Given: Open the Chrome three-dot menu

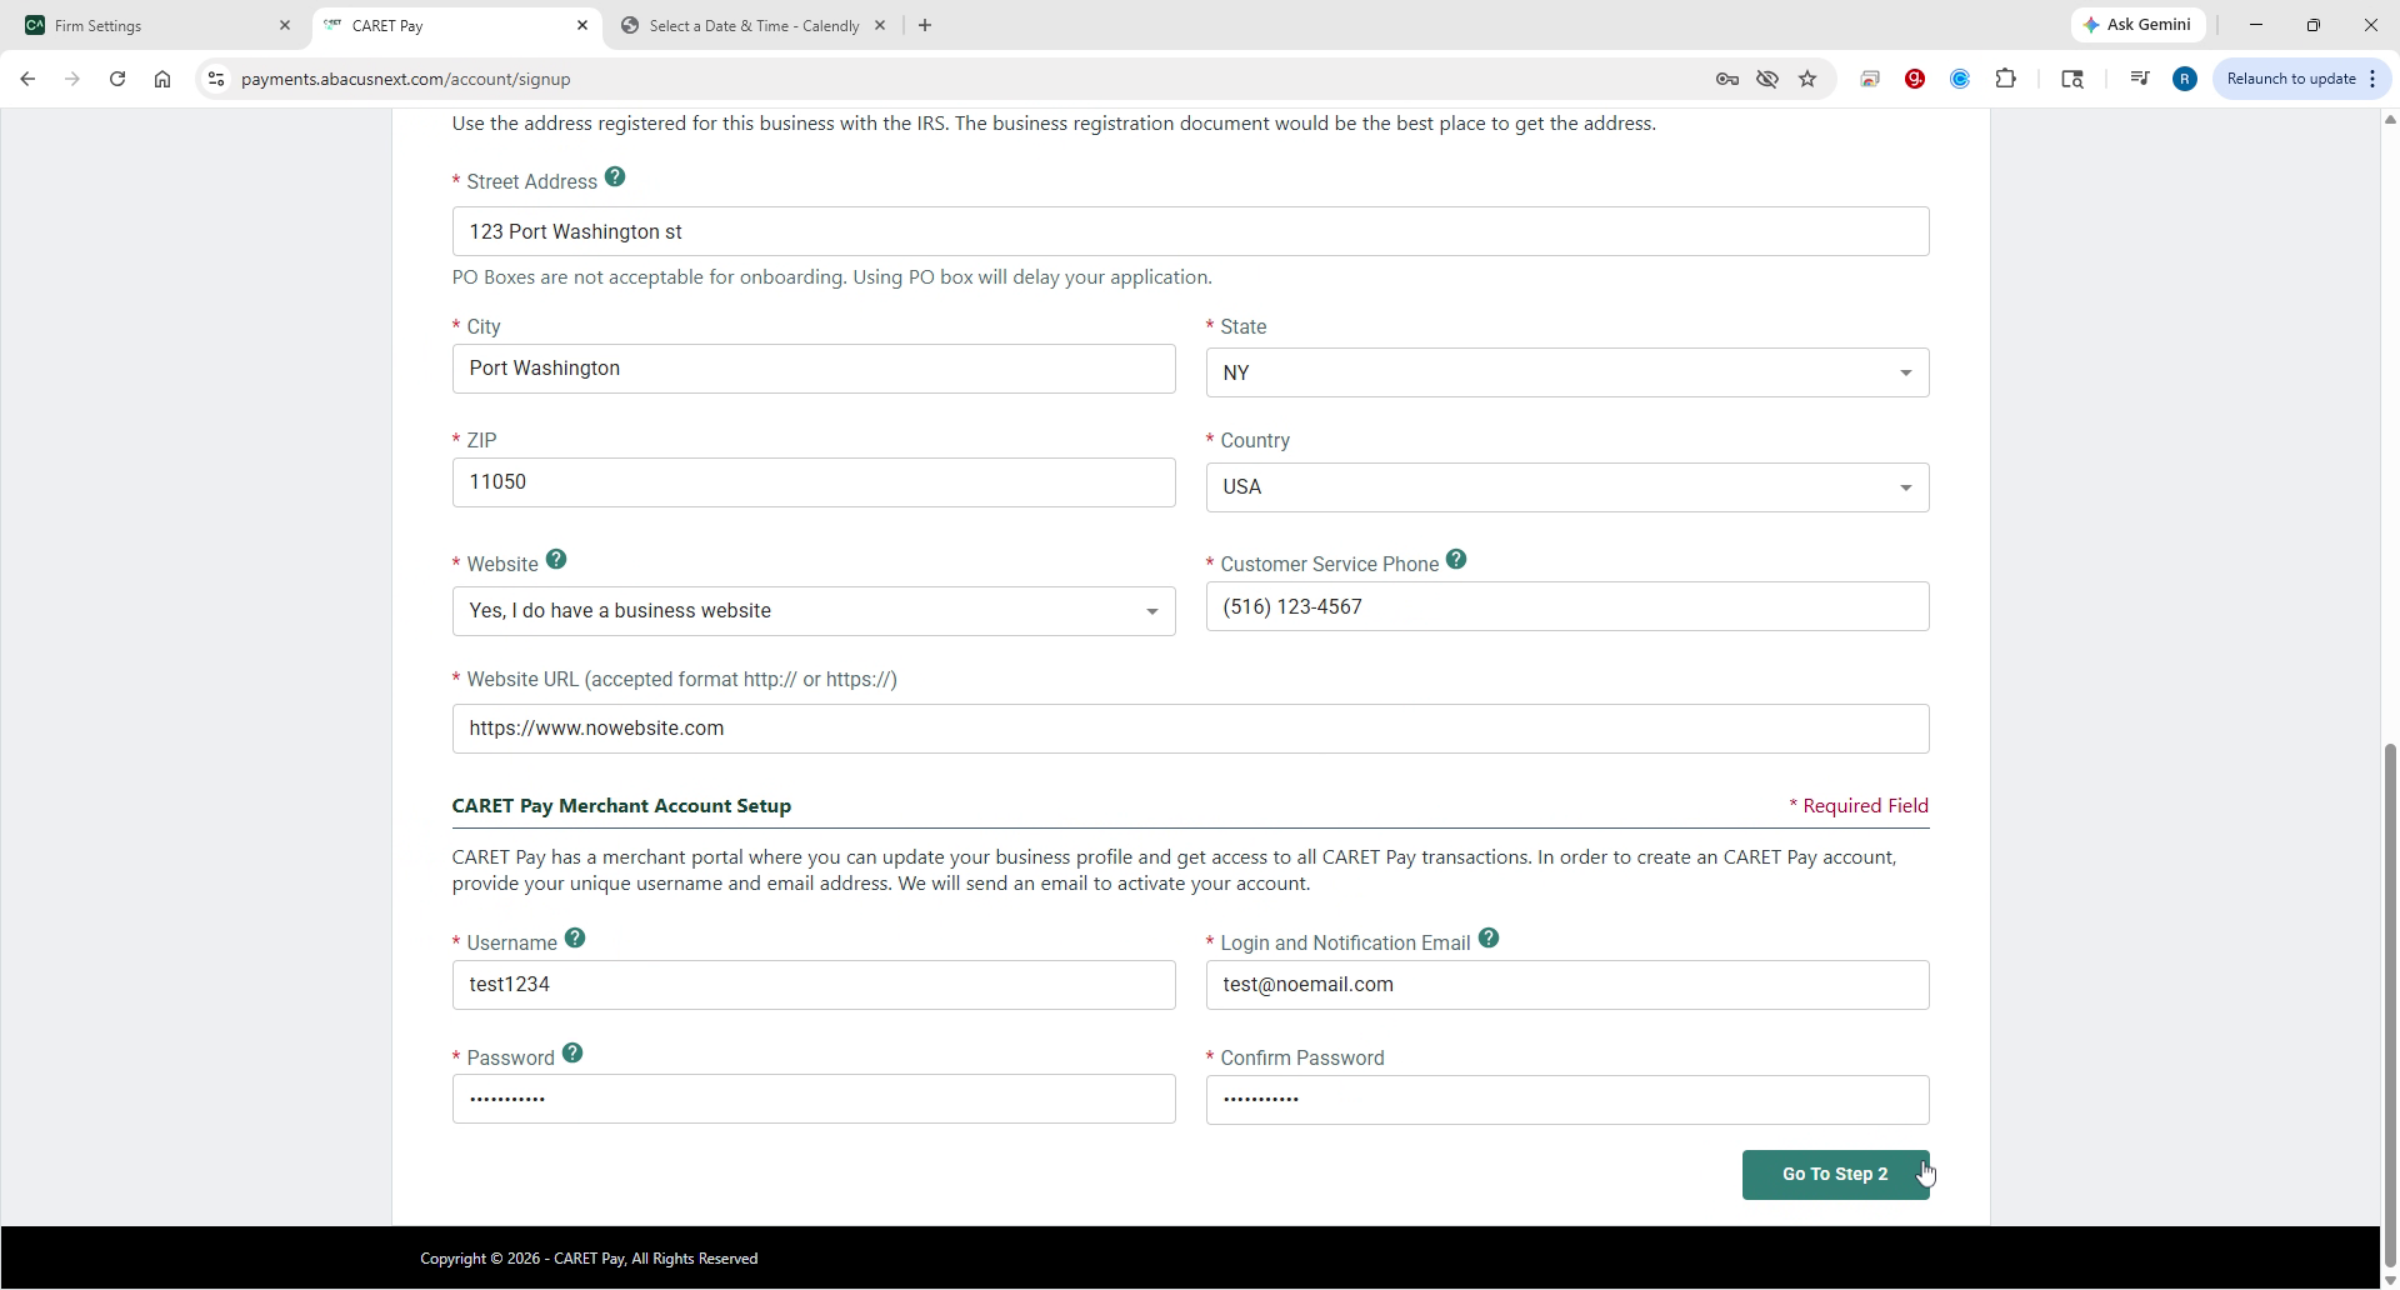Looking at the screenshot, I should [2373, 79].
